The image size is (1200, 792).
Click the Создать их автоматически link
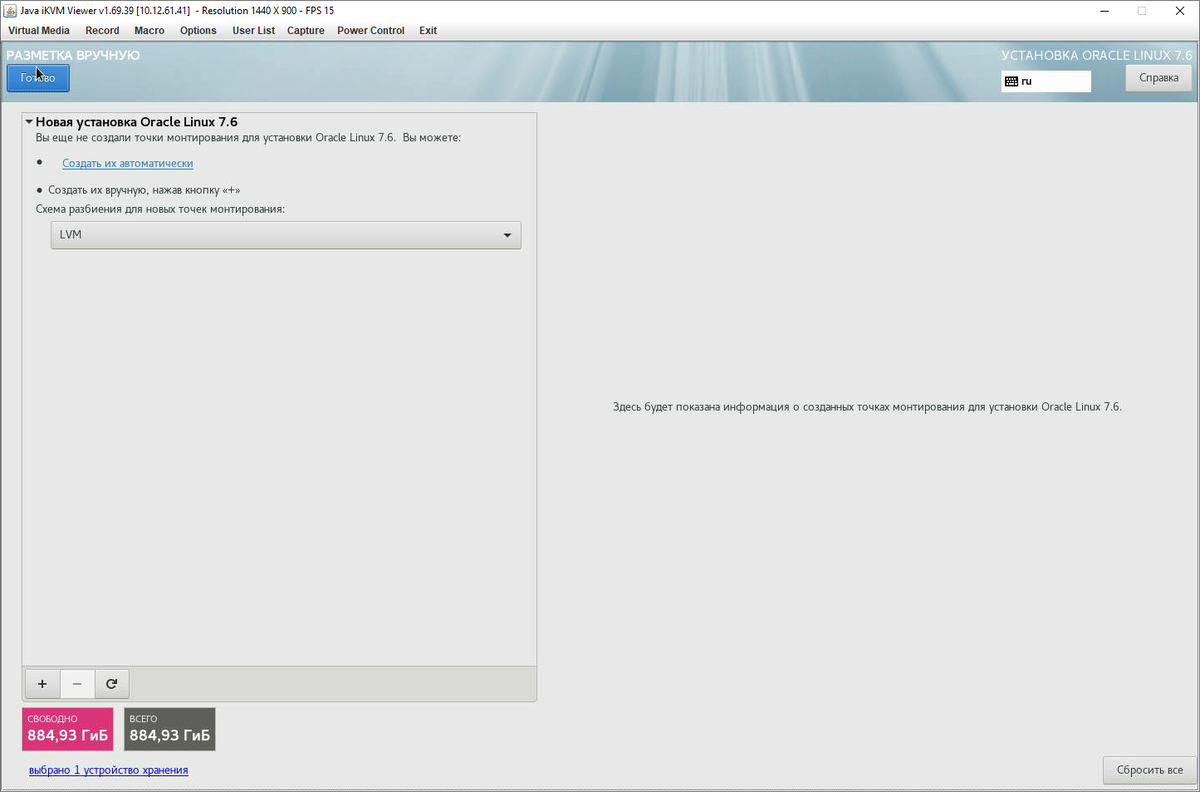tap(128, 163)
